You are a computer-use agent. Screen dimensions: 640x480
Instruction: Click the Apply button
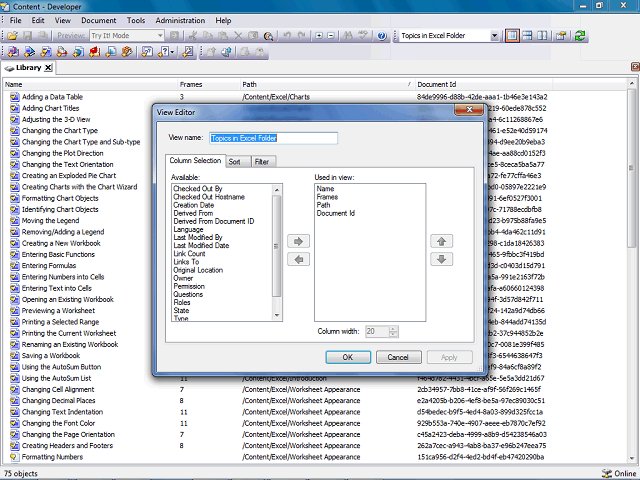[449, 357]
